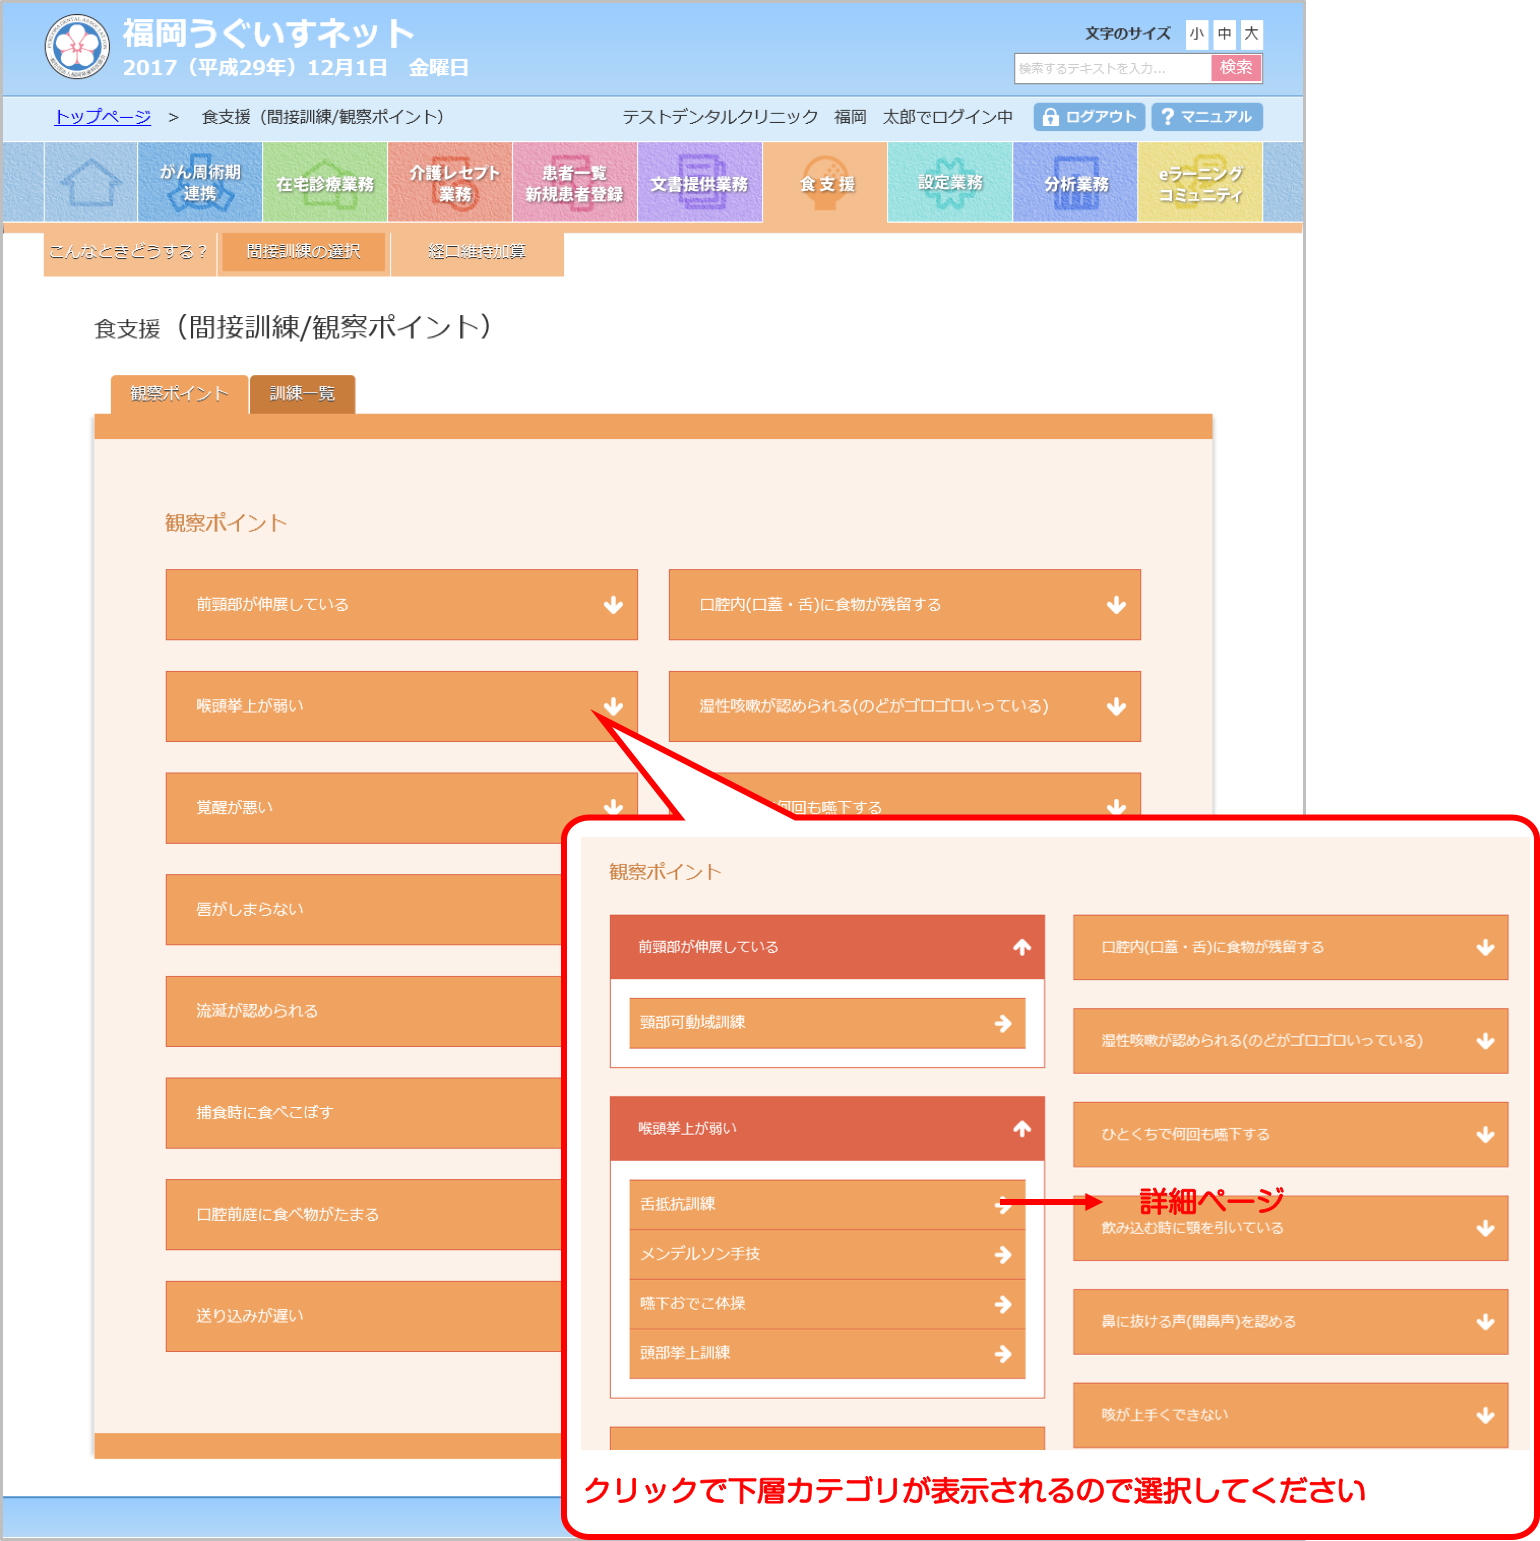Set text size to 中
Image resolution: width=1540 pixels, height=1541 pixels.
tap(1224, 34)
